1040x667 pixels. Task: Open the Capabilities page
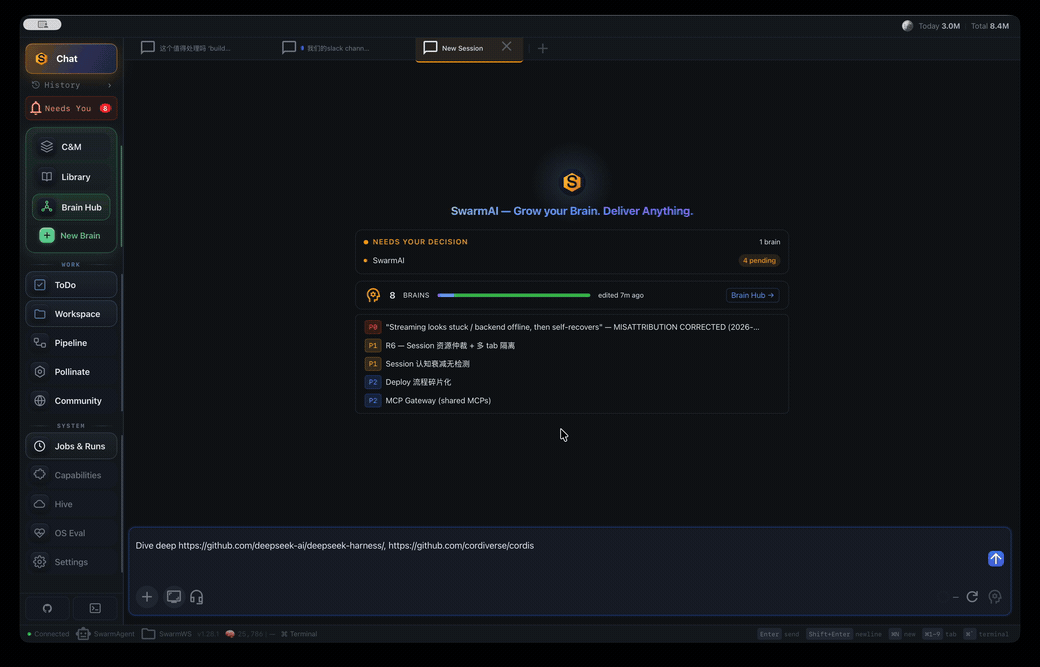coord(71,475)
